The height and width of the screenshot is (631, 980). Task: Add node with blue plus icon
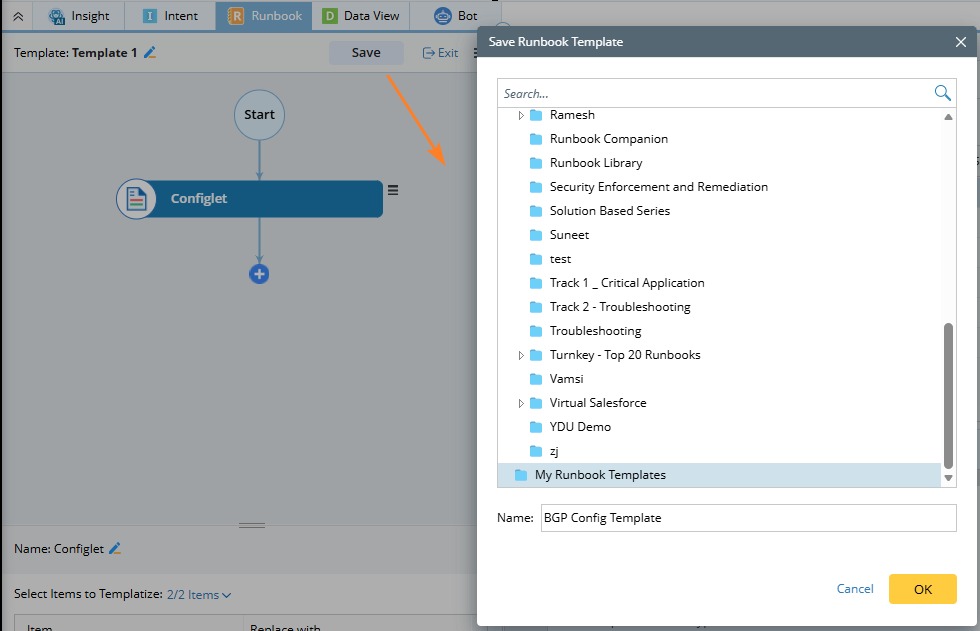259,274
